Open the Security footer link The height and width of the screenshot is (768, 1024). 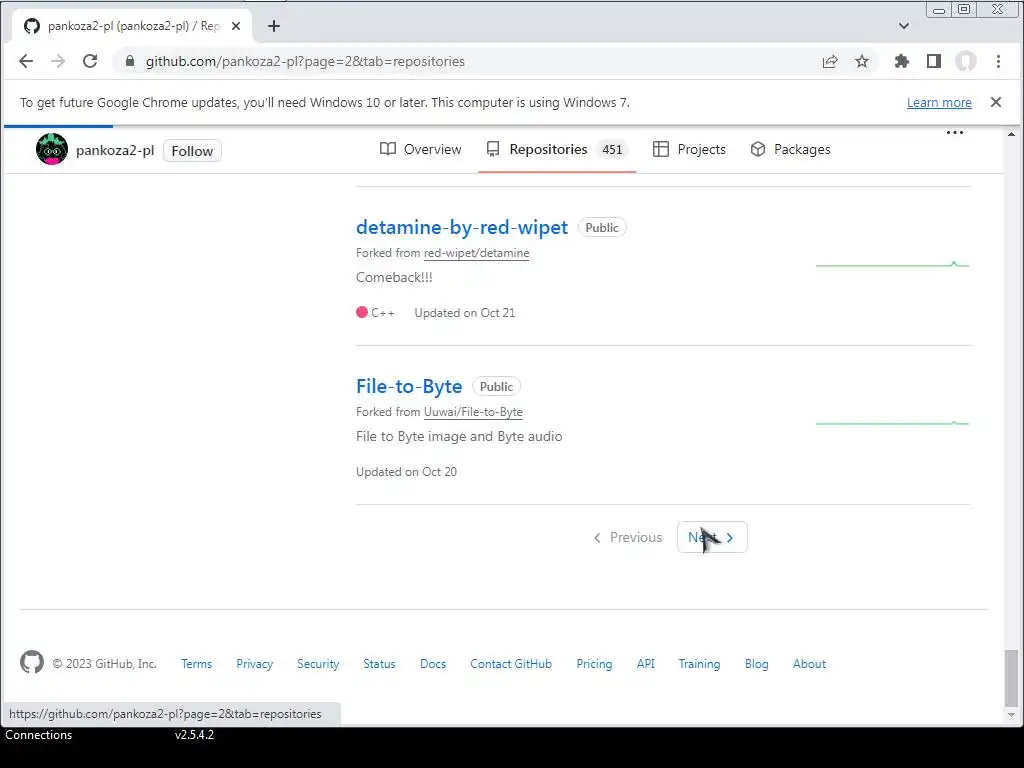pos(318,664)
